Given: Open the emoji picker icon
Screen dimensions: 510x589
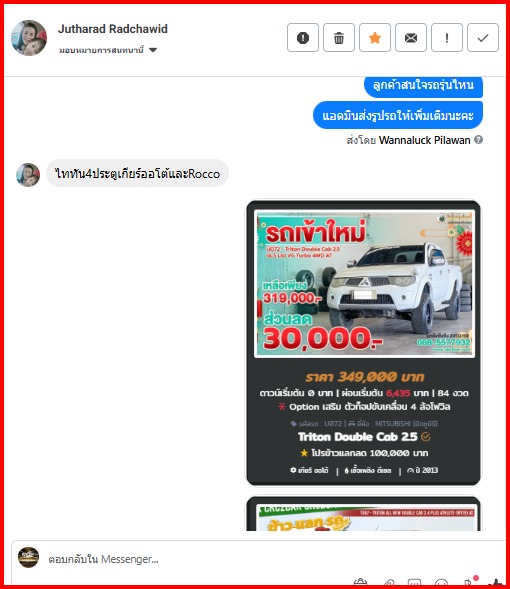Looking at the screenshot, I should point(441,583).
